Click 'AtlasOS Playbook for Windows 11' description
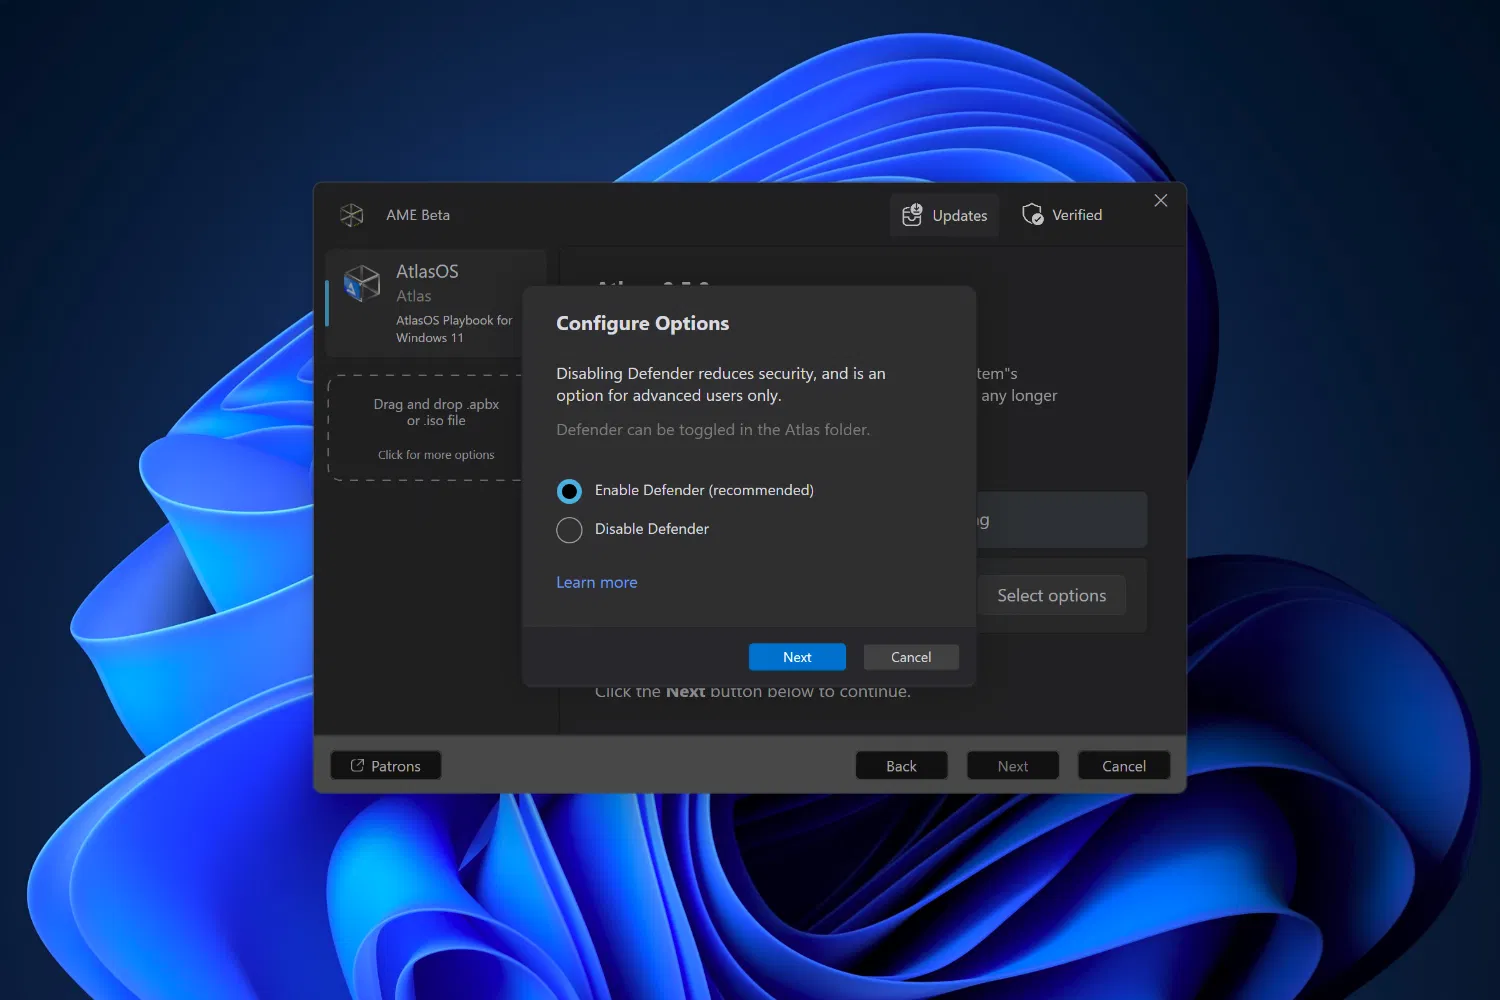Screen dimensions: 1500x1000 [x=454, y=329]
